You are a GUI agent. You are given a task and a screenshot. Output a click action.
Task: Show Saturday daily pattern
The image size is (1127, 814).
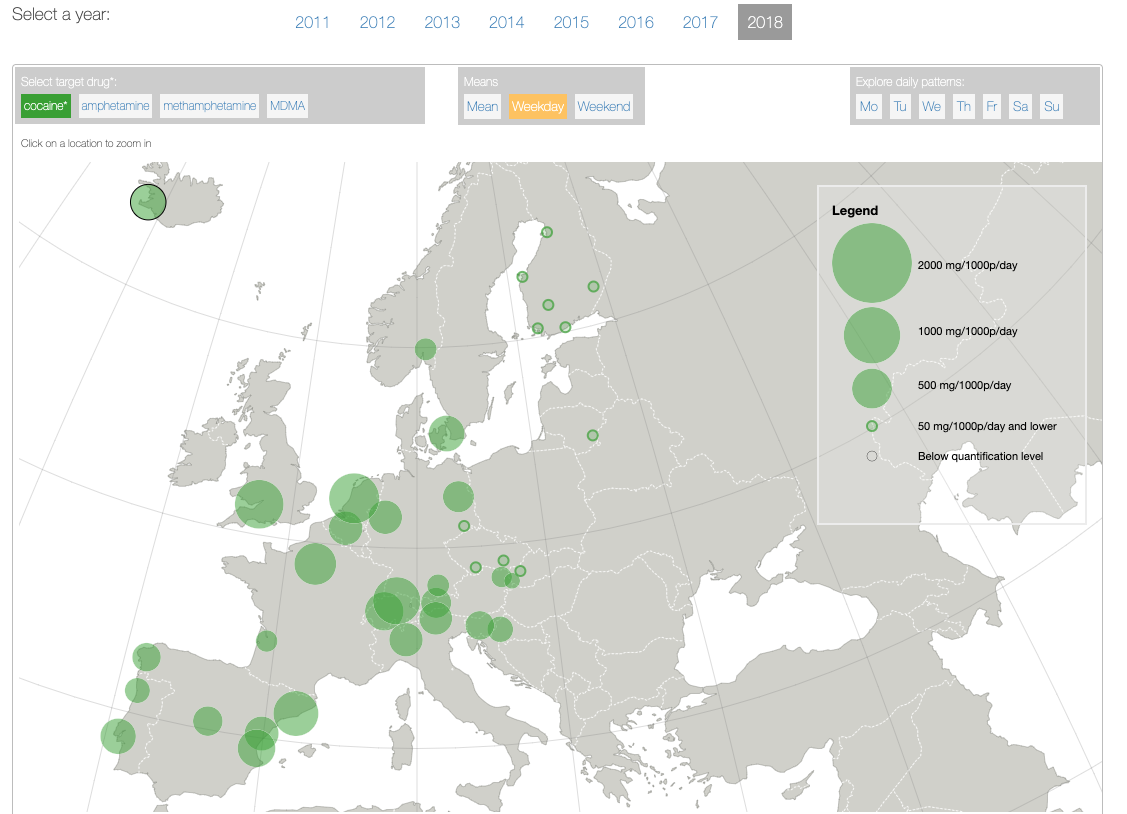(x=1020, y=106)
